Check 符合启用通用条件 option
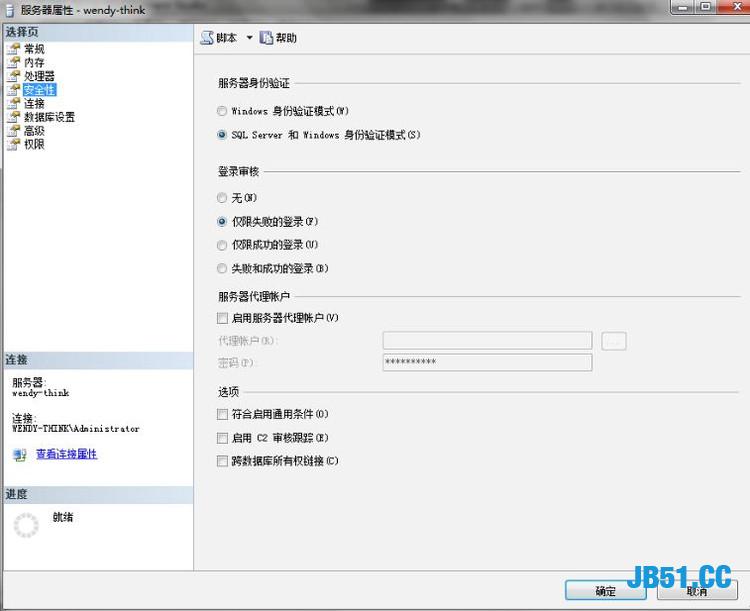Screen dimensions: 750x611 (222, 414)
